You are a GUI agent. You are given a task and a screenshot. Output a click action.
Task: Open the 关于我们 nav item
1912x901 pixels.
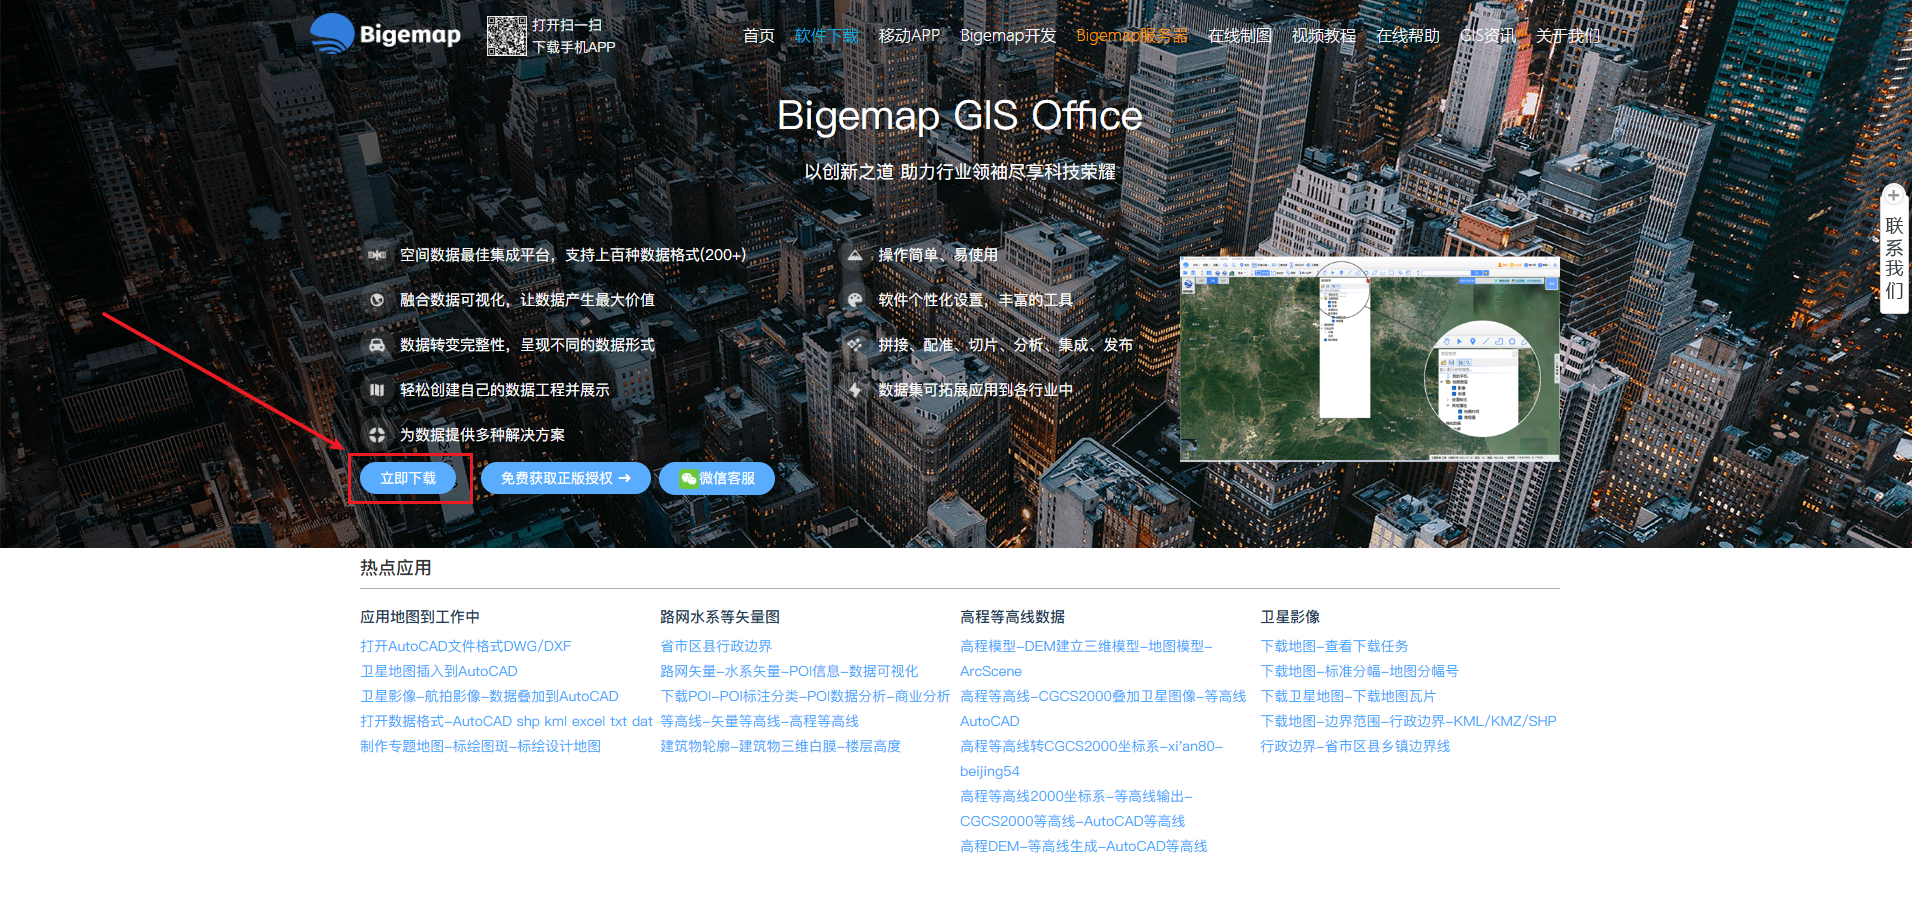[1568, 36]
